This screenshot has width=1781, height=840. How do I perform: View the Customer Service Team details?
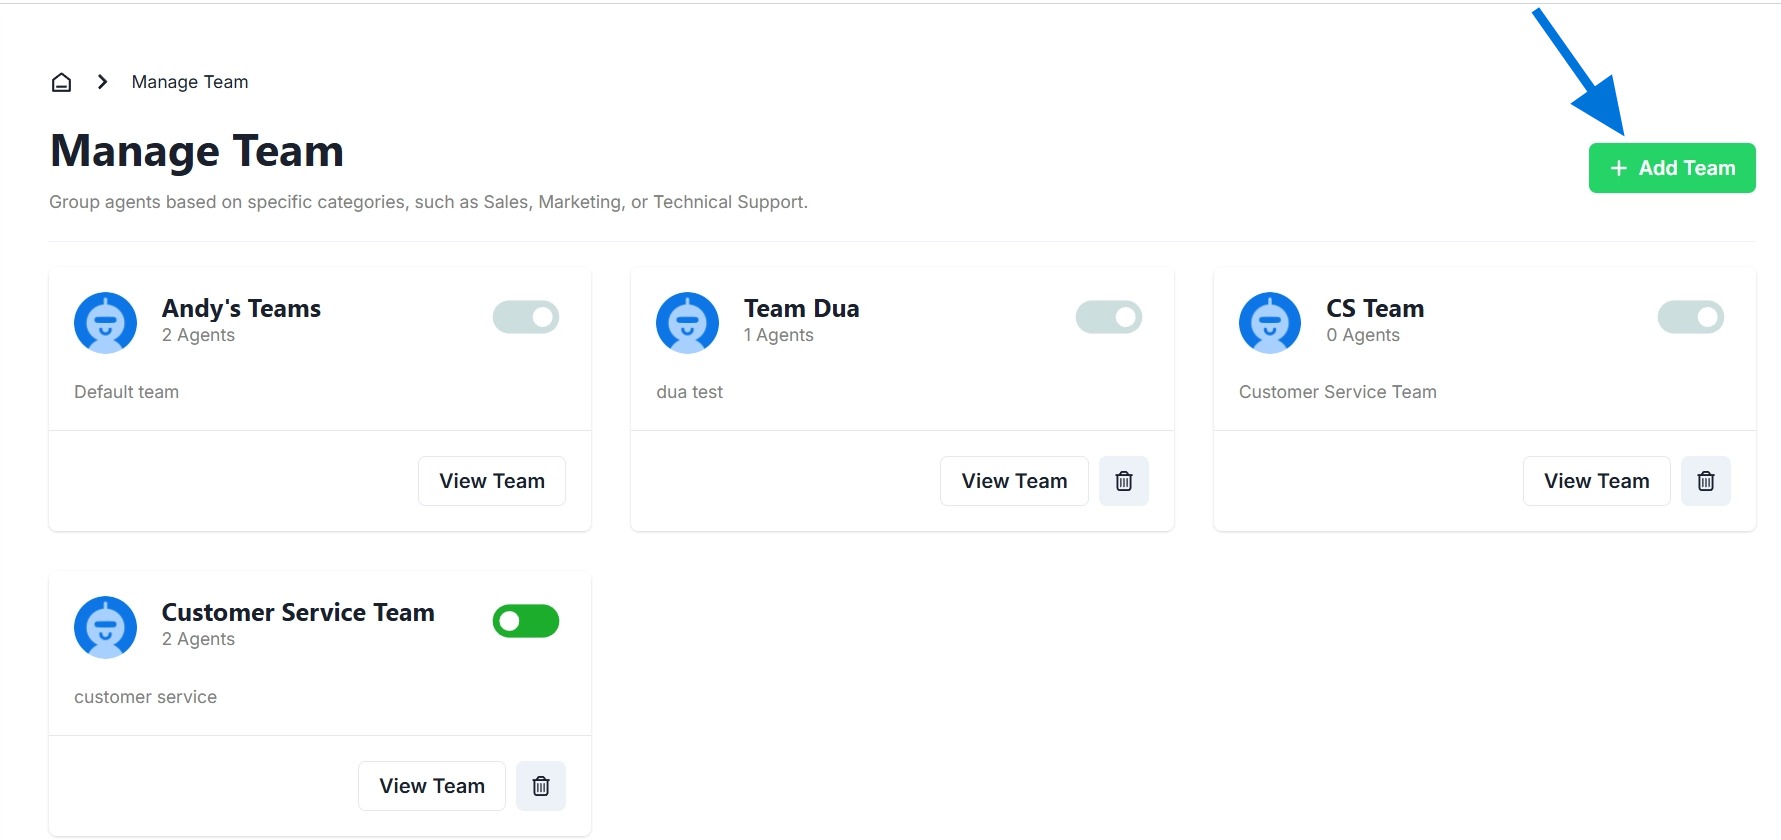pyautogui.click(x=431, y=786)
